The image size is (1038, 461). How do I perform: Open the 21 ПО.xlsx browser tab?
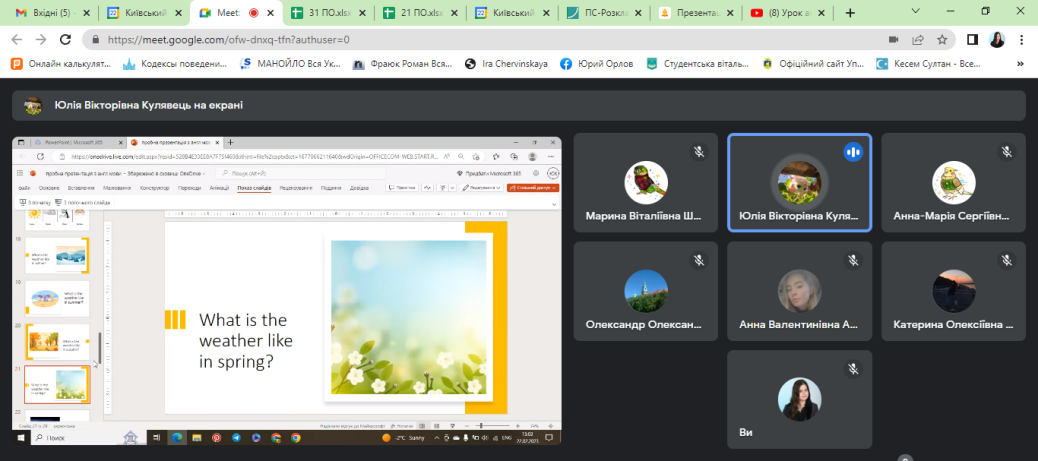[419, 13]
